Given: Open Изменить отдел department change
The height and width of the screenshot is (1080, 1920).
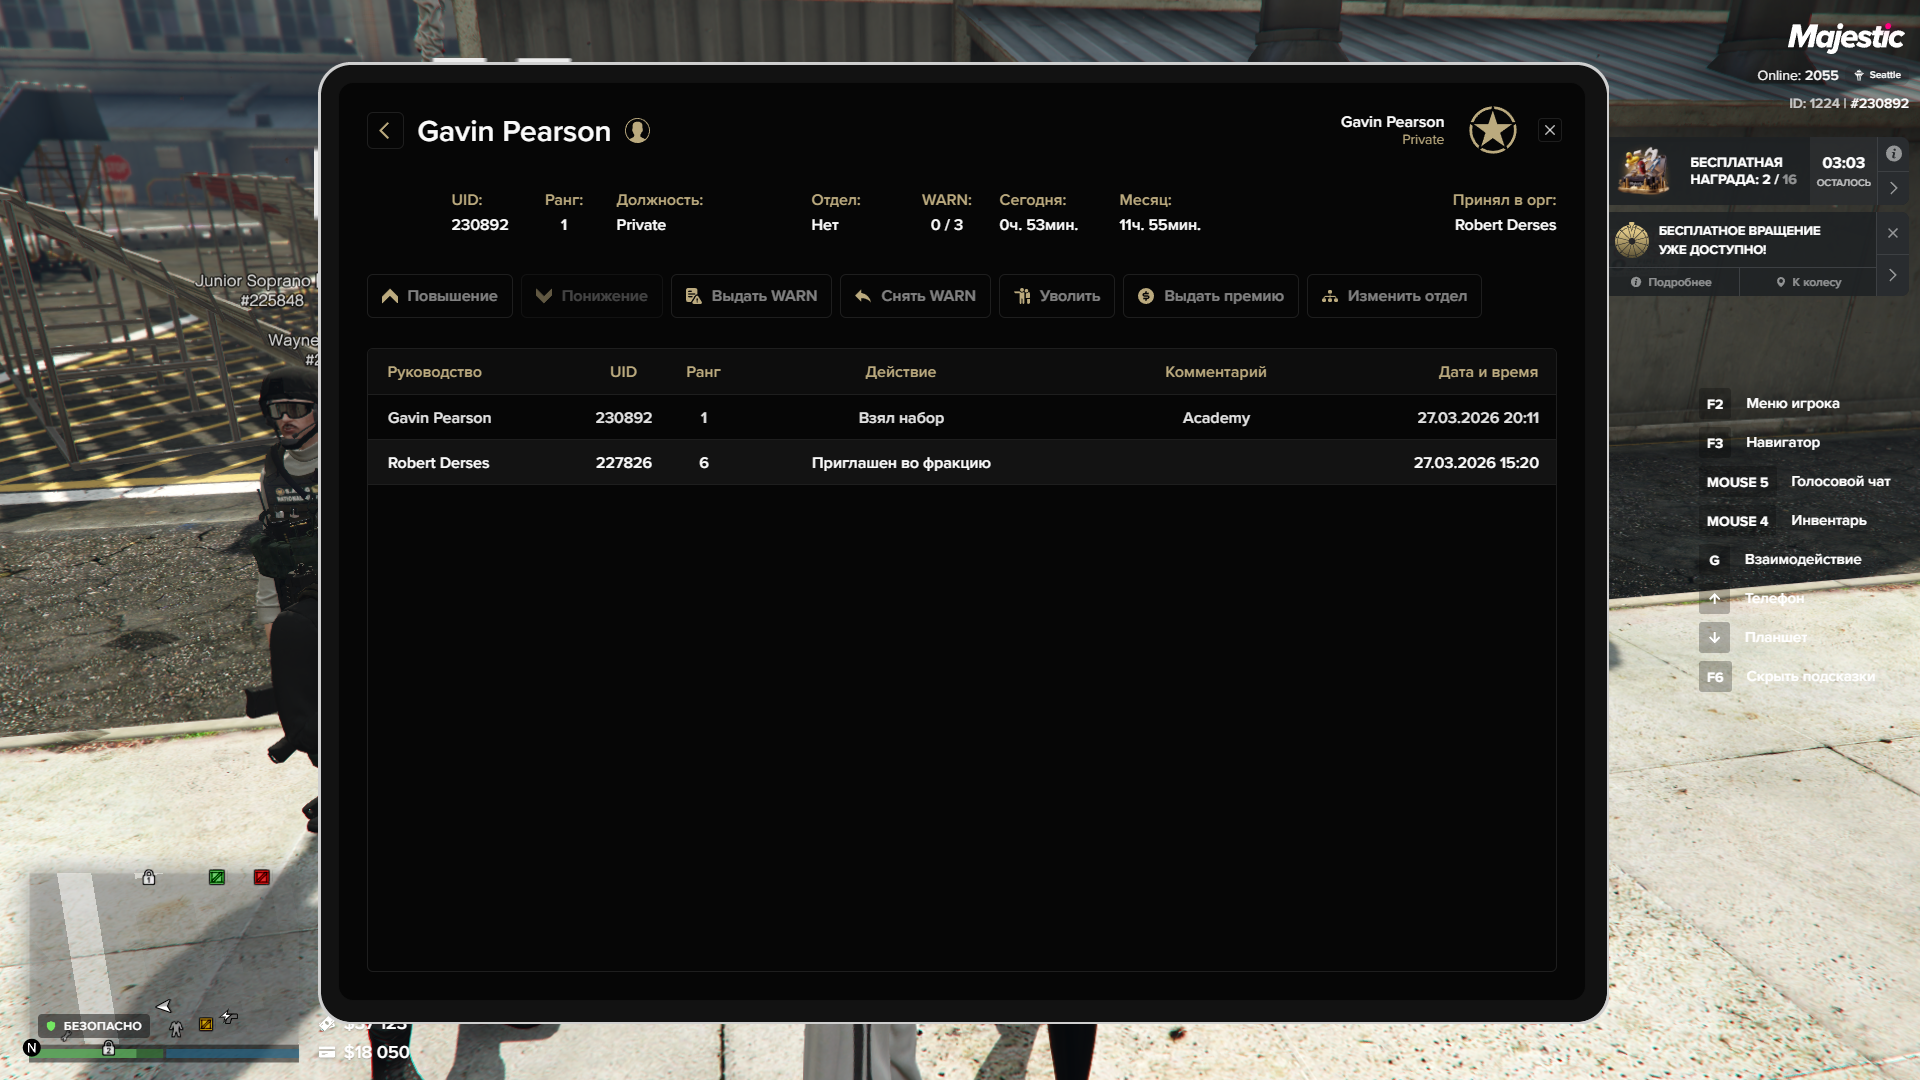Looking at the screenshot, I should [1393, 296].
